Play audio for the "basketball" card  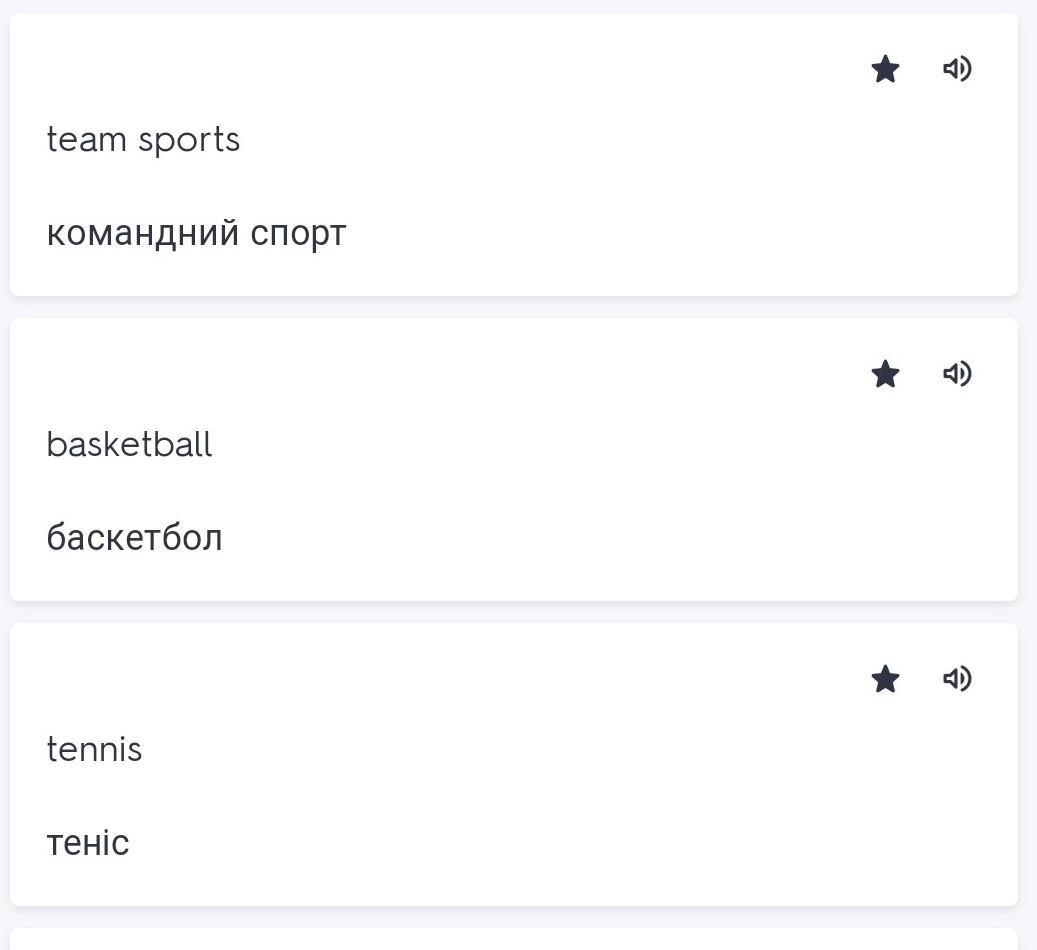pyautogui.click(x=957, y=374)
